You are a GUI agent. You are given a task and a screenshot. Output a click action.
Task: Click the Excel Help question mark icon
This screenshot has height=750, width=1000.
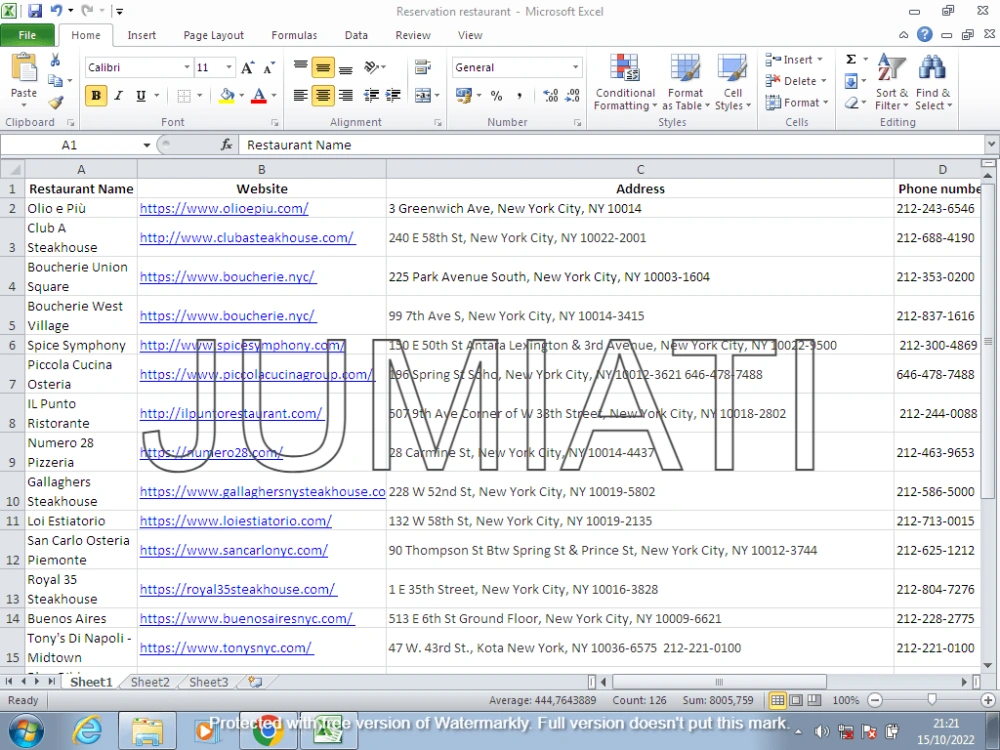click(924, 35)
